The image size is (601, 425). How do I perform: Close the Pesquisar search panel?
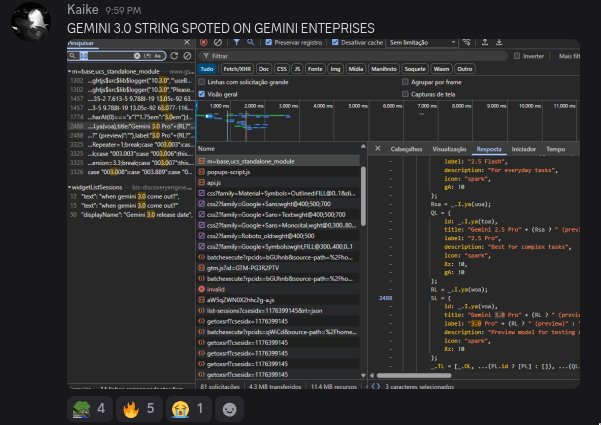187,43
